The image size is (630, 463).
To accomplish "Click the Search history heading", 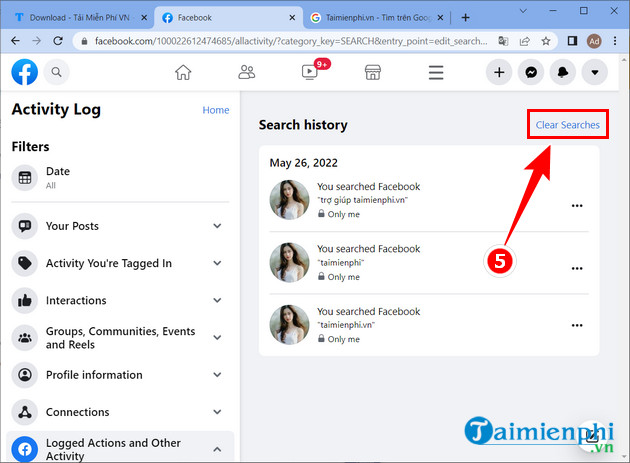I will [303, 125].
